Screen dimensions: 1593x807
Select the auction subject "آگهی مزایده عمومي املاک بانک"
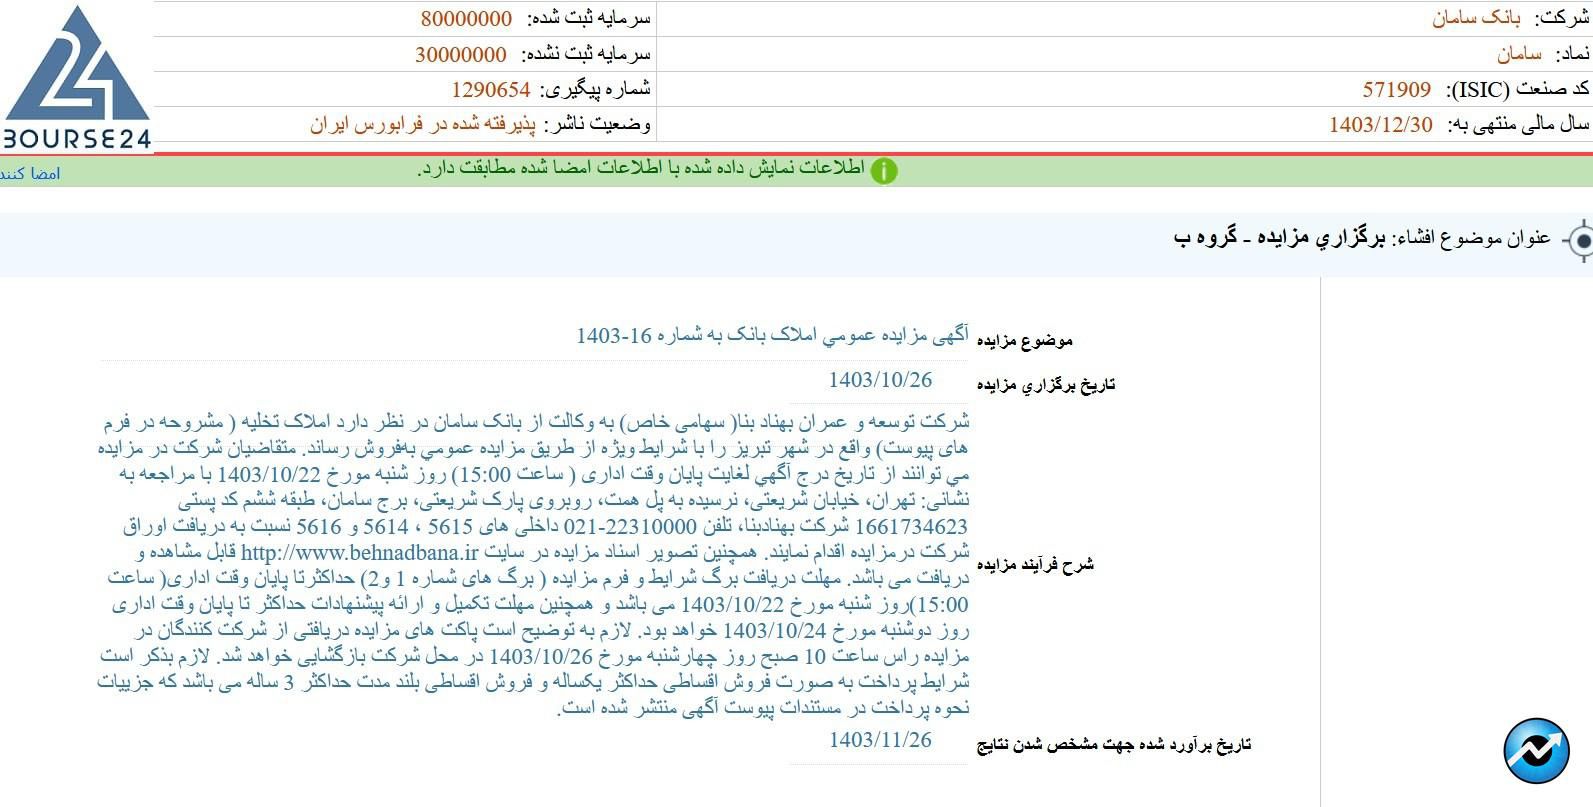pos(774,335)
